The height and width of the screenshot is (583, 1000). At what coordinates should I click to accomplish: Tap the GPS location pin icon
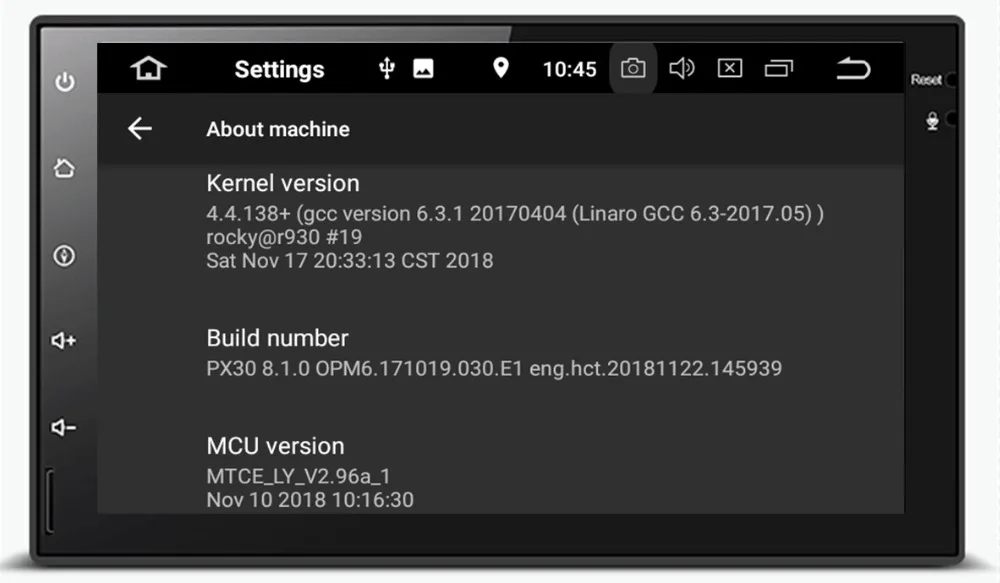click(501, 68)
